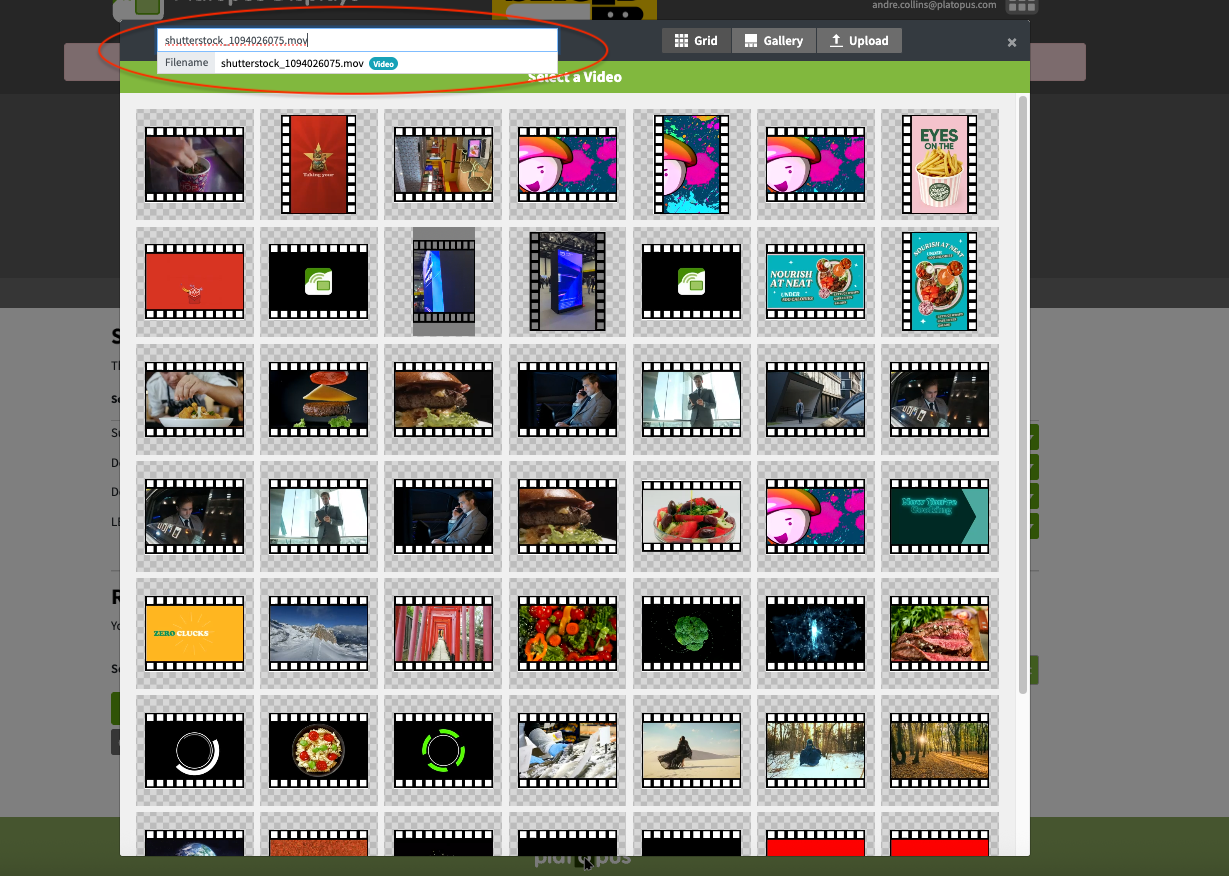Select the sliced steak video thumbnail
Viewport: 1229px width, 876px height.
pos(939,634)
